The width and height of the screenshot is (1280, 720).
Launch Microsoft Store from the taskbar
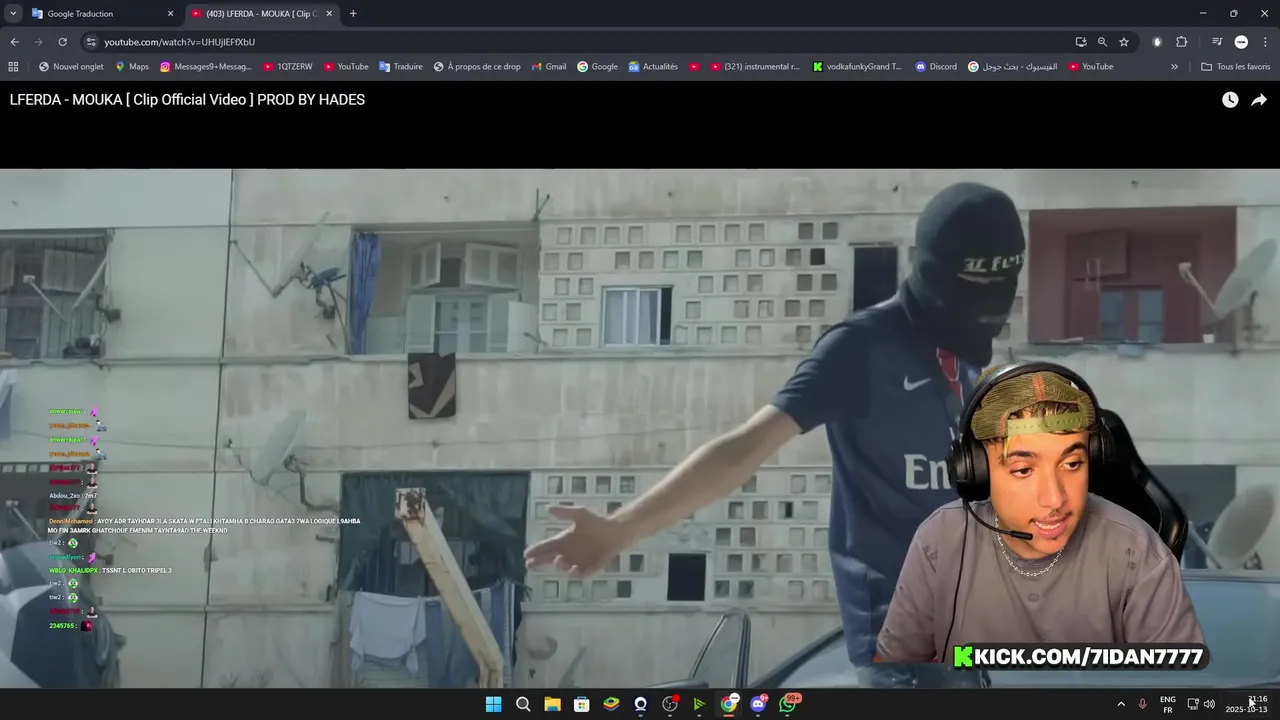tap(582, 704)
